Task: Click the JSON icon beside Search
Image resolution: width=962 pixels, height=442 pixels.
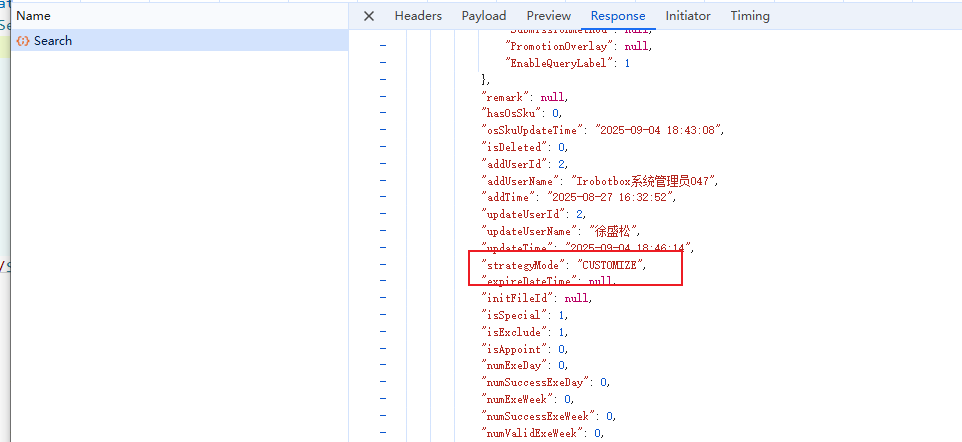Action: point(23,41)
